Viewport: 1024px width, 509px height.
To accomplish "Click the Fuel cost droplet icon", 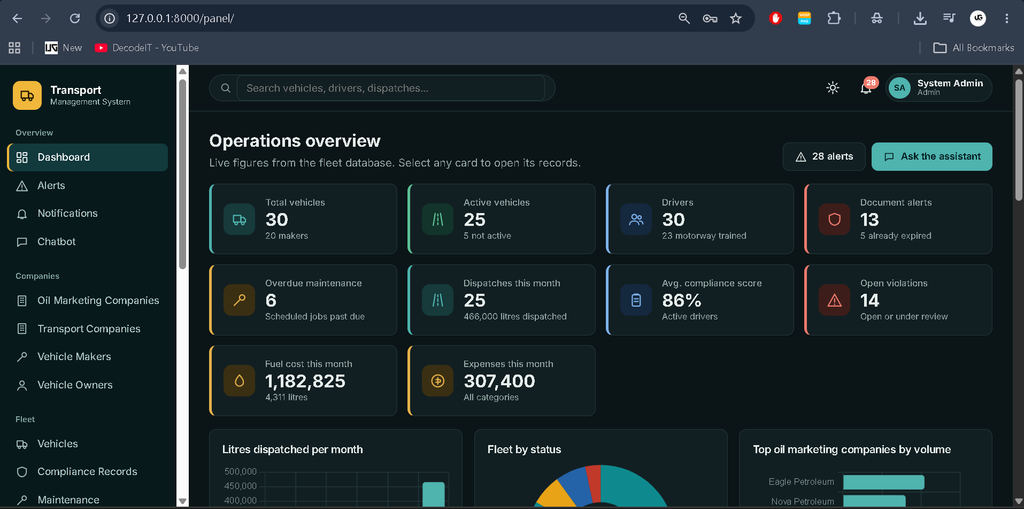I will point(240,381).
